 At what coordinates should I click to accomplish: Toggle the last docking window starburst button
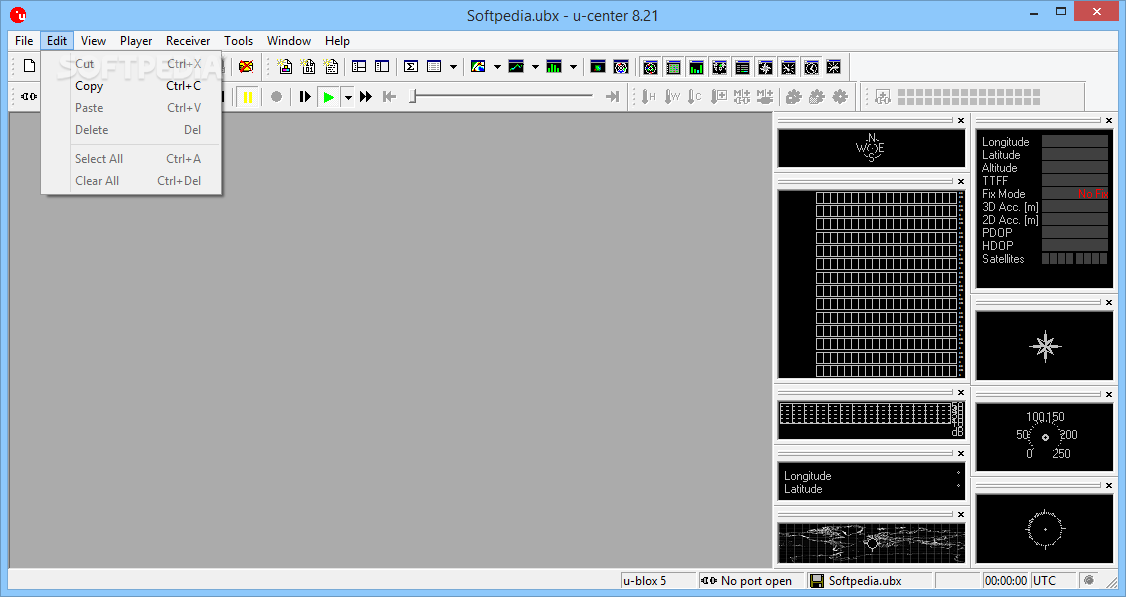[833, 67]
